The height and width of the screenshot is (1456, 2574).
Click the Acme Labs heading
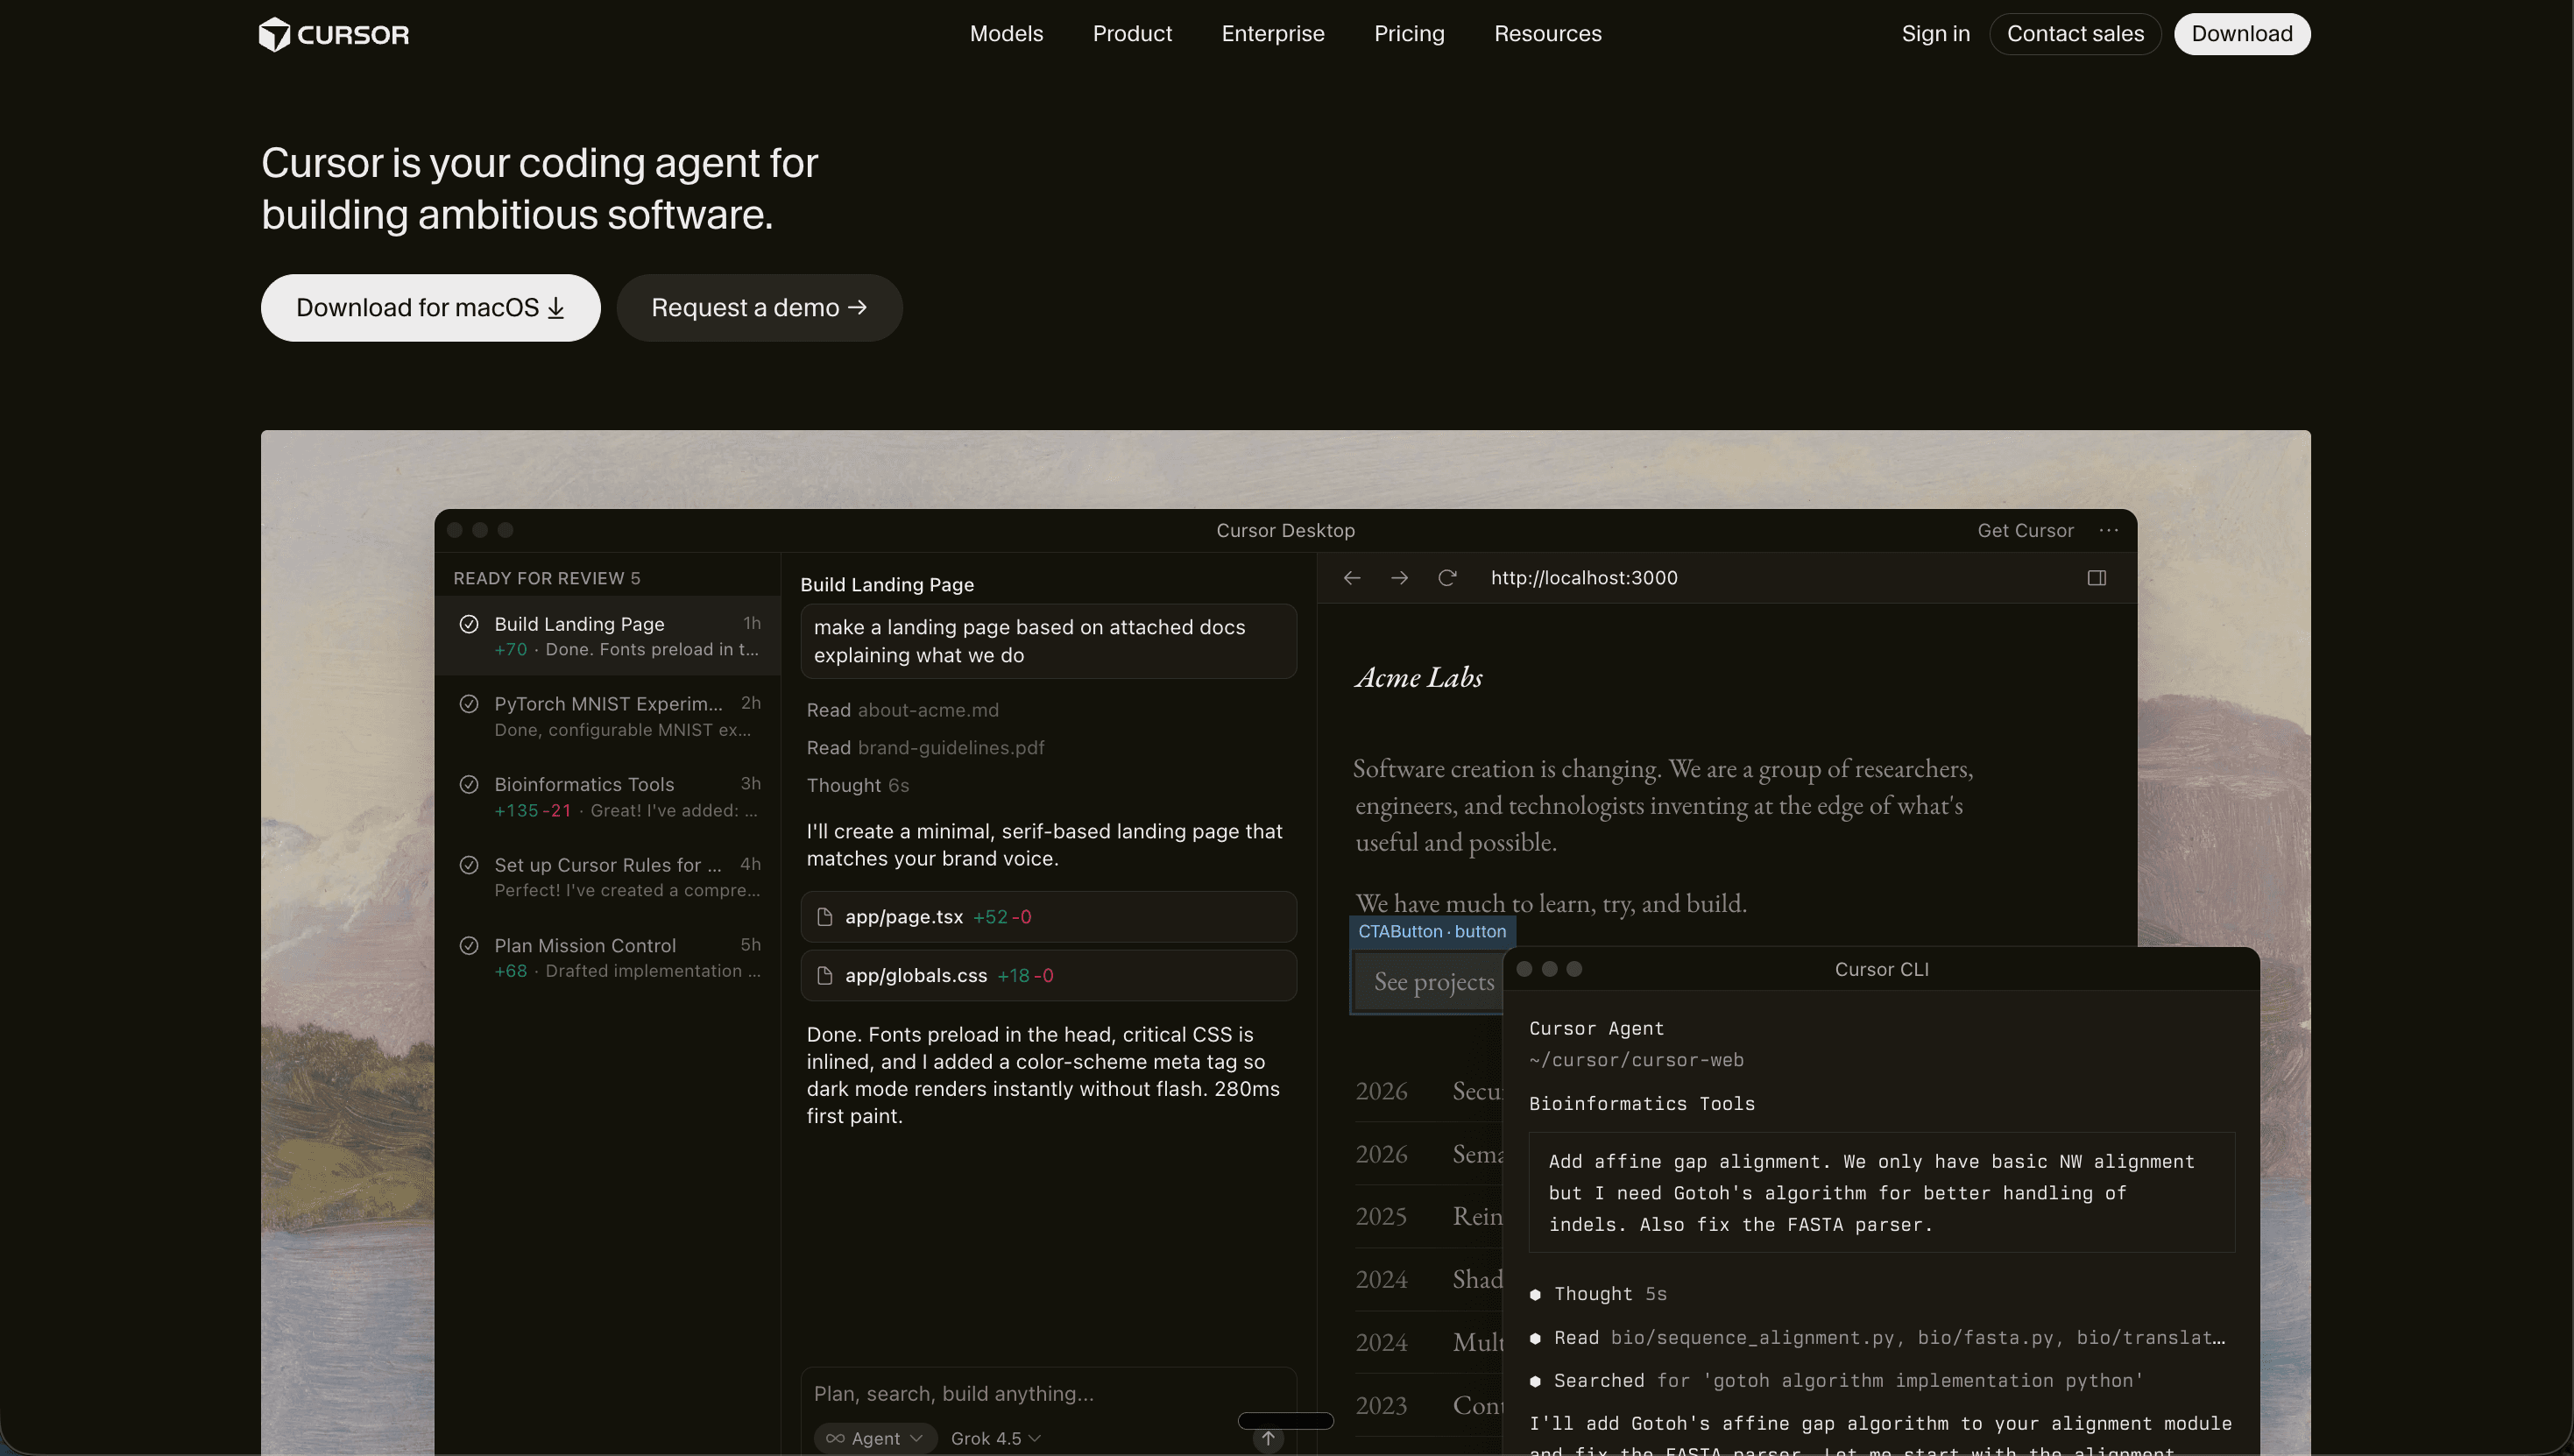(1419, 678)
